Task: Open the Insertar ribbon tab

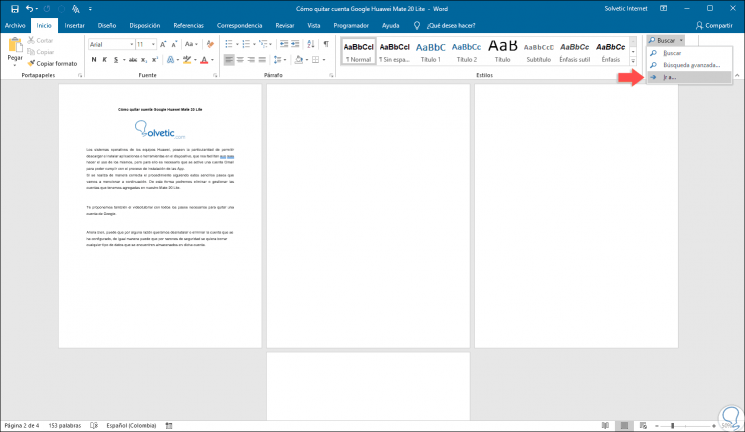Action: (74, 24)
